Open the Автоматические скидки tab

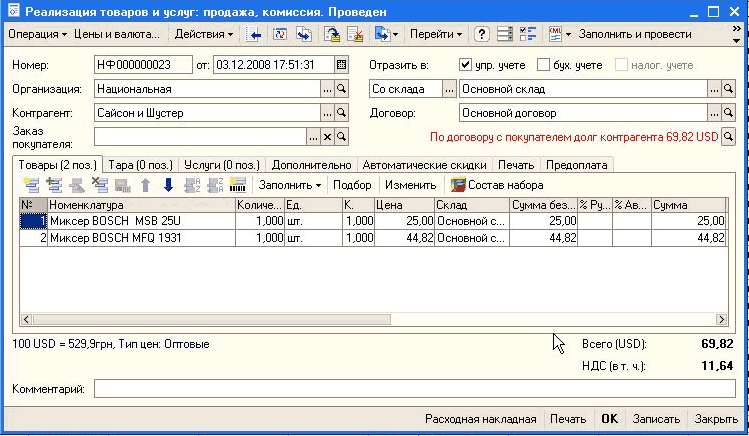coord(425,165)
